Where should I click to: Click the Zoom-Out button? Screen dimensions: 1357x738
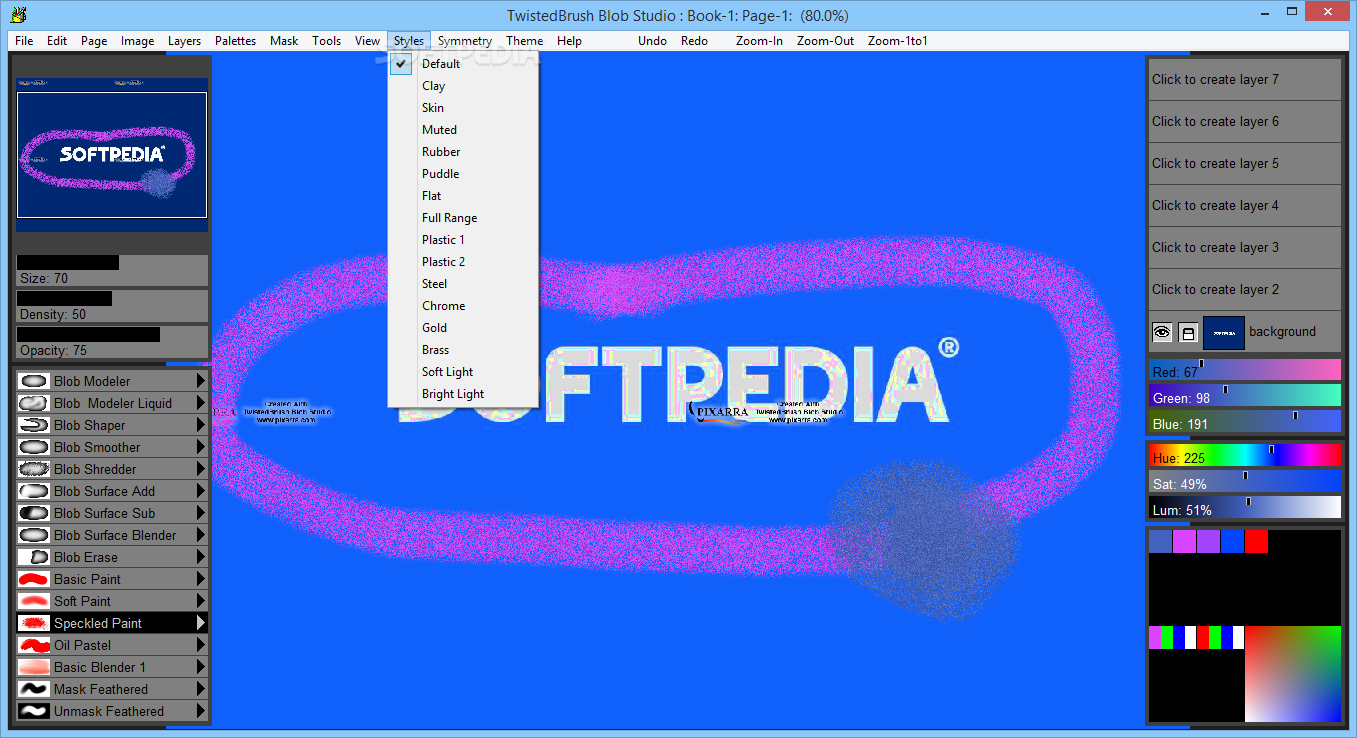coord(825,41)
